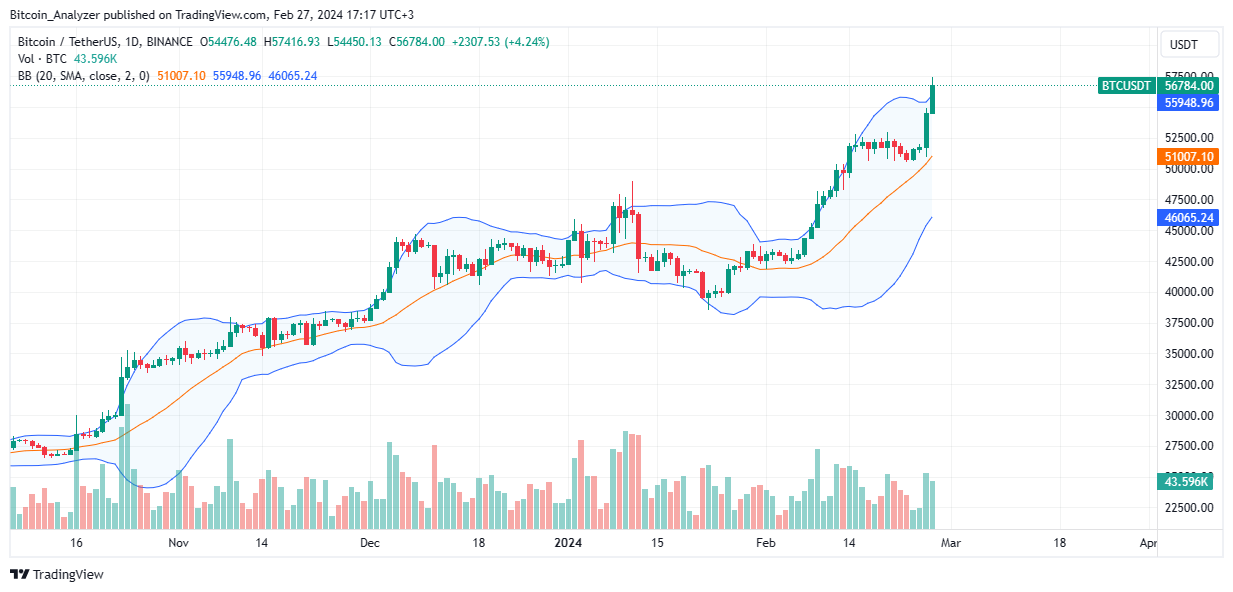Click the 2024 label on time axis
Image resolution: width=1233 pixels, height=592 pixels.
[x=568, y=543]
